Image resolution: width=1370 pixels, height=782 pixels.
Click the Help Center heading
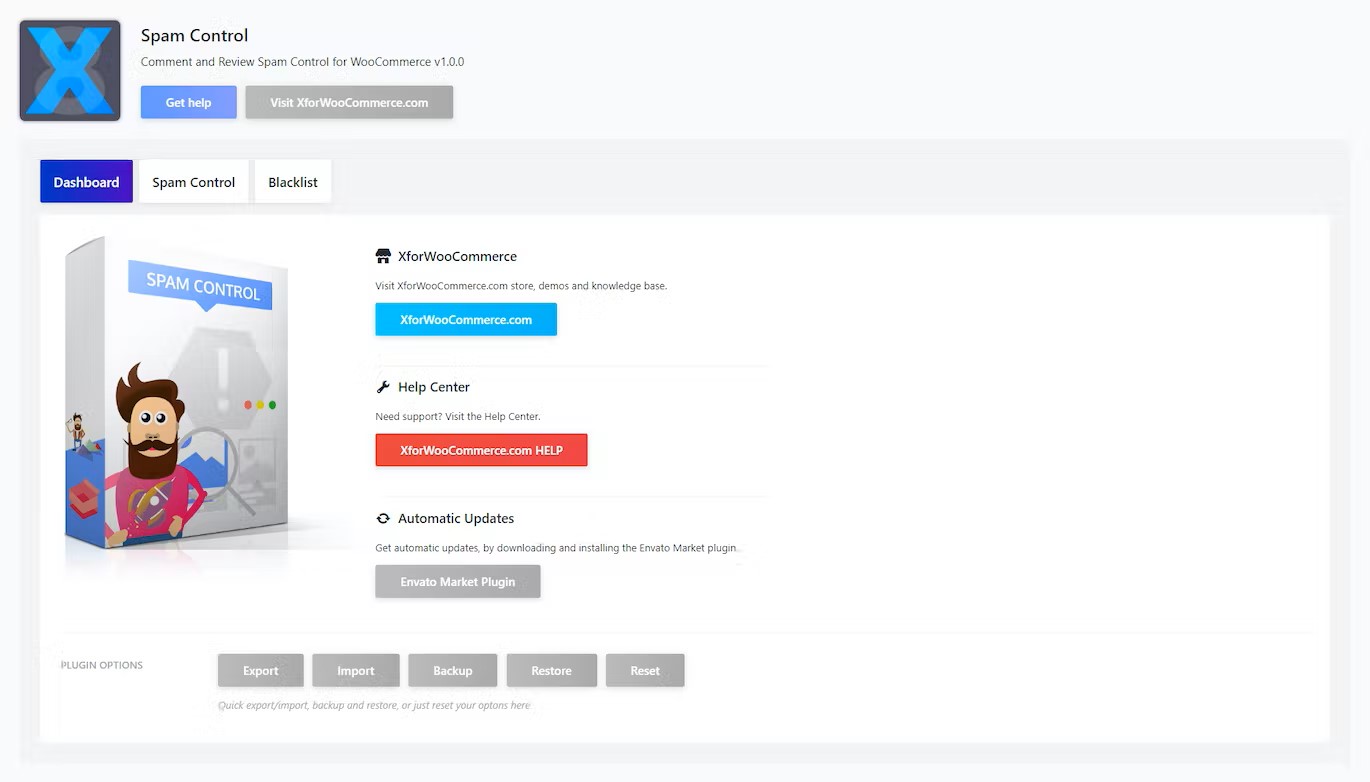434,387
